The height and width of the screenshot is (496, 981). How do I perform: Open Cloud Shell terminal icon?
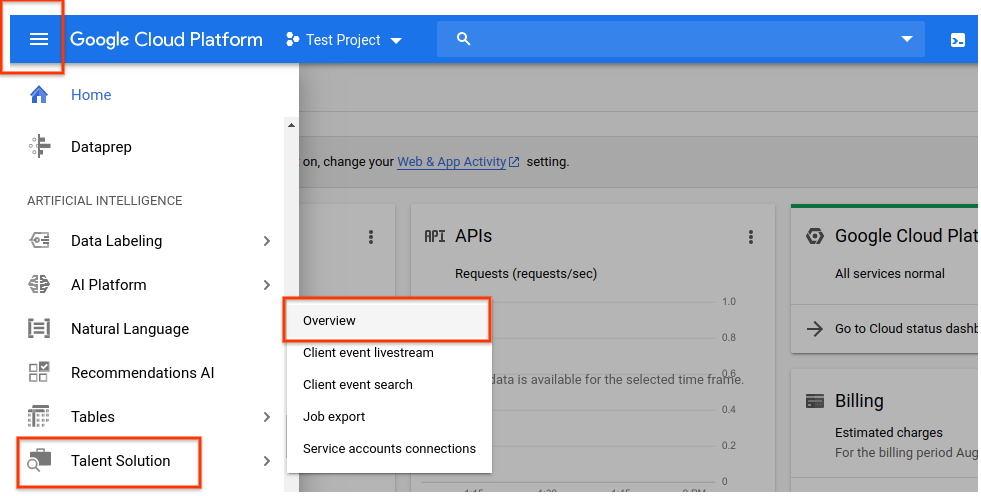click(957, 40)
